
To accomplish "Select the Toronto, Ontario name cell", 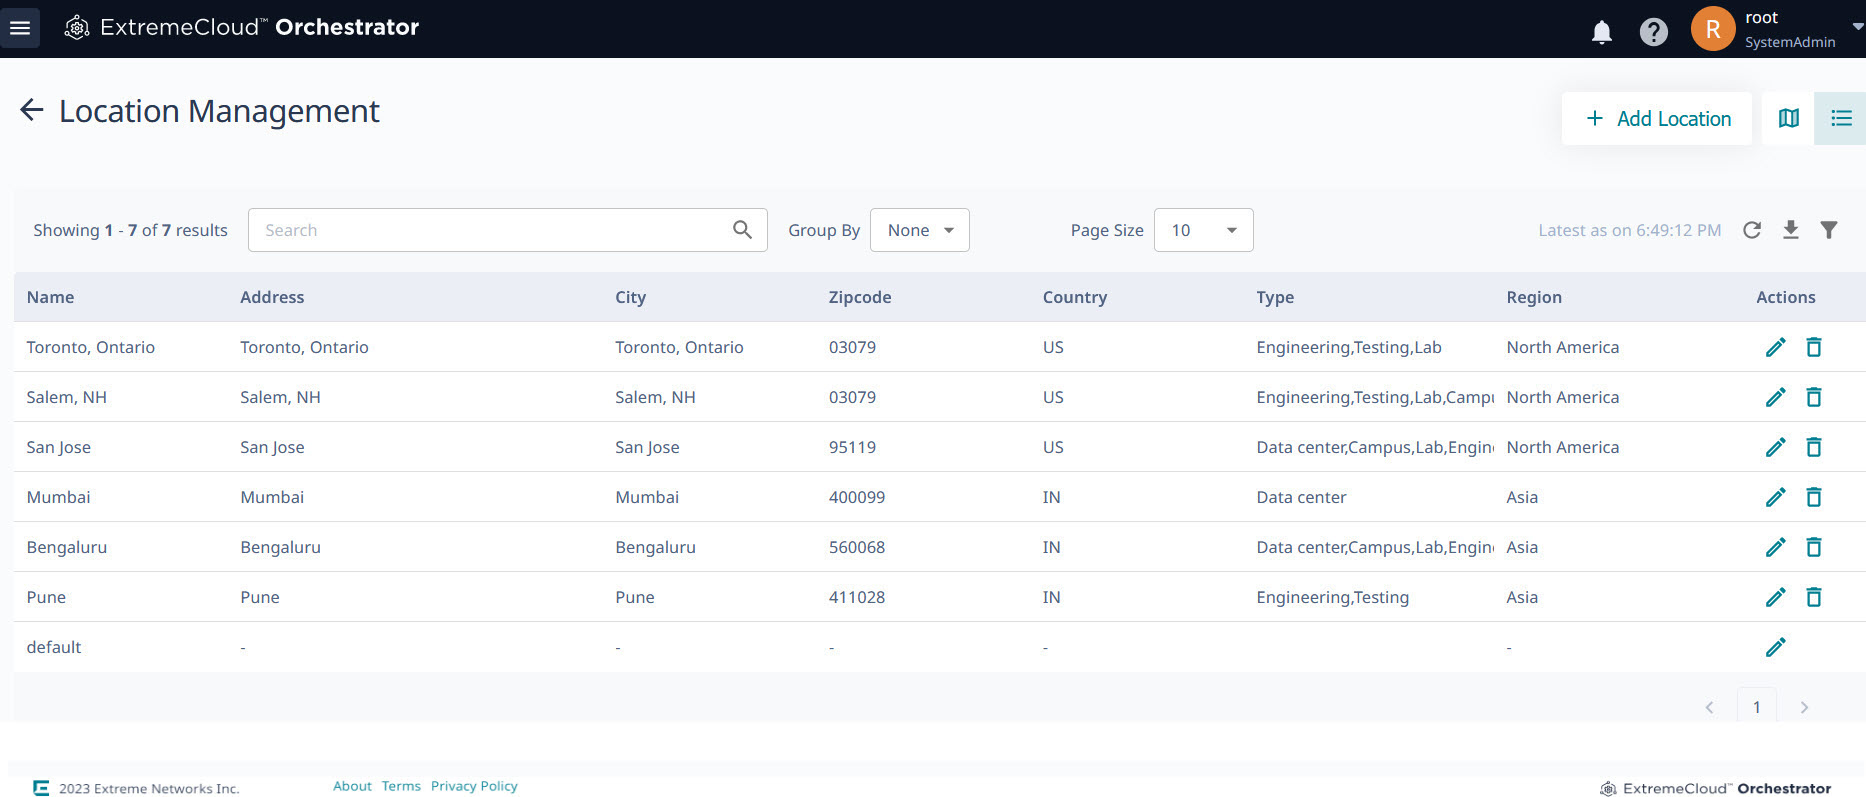I will (x=91, y=347).
